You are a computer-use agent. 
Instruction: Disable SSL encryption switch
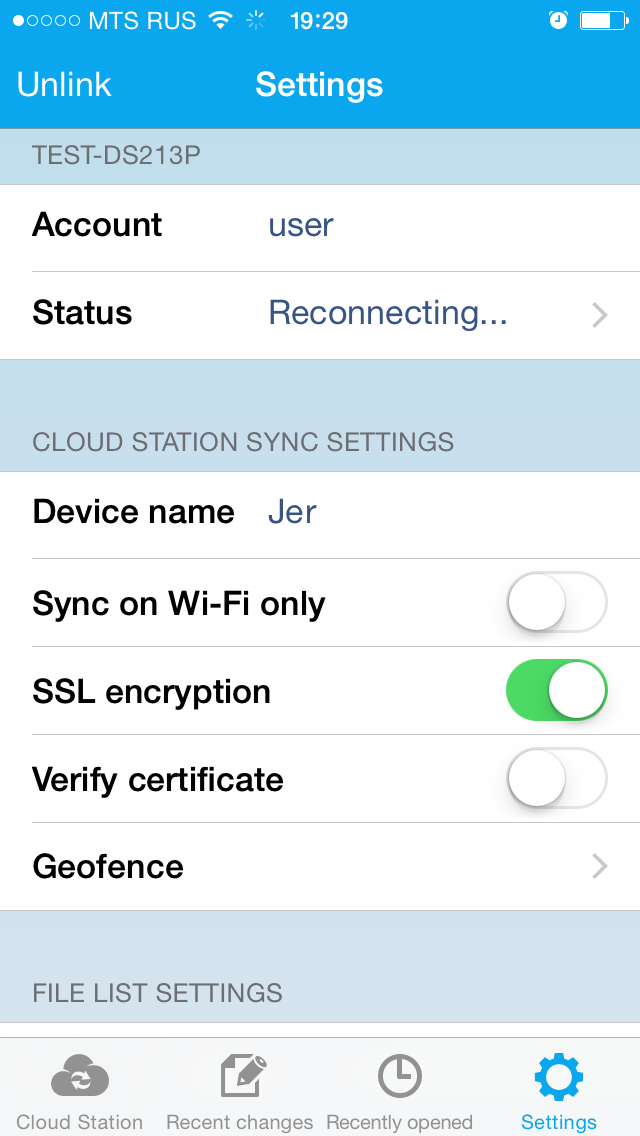pos(557,691)
